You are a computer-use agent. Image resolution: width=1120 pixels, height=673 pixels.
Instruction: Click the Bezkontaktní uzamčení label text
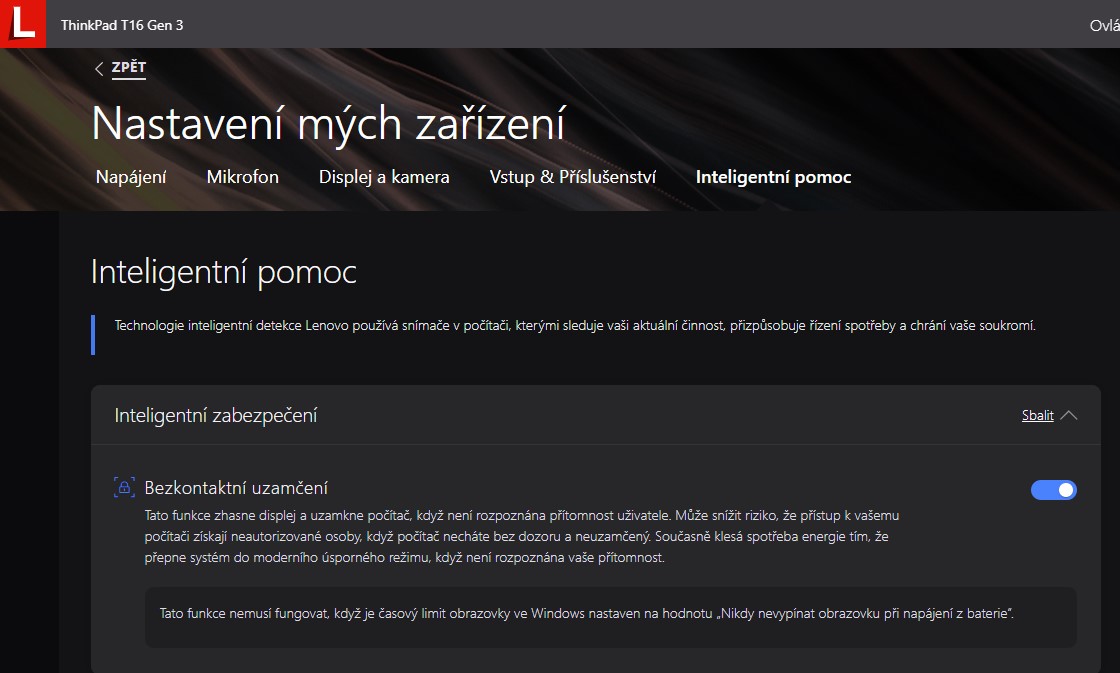pos(236,488)
